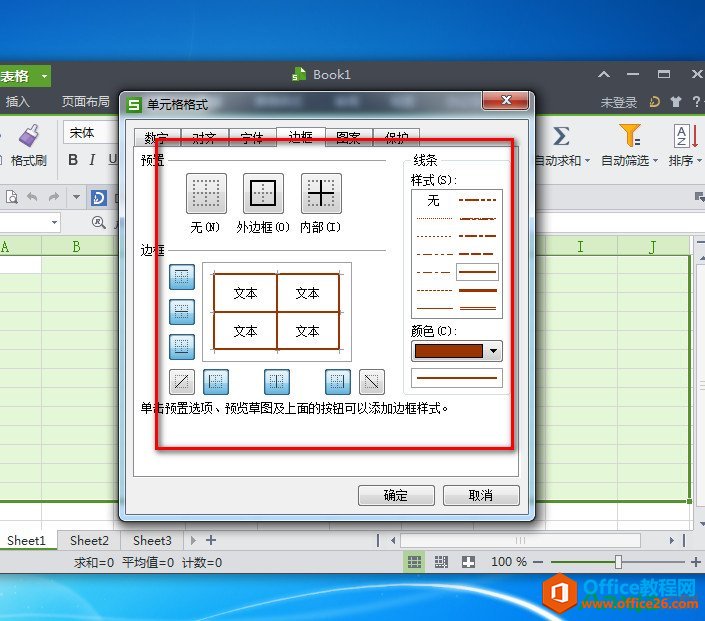Image resolution: width=705 pixels, height=621 pixels.
Task: Toggle the horizontal middle border button
Action: [182, 311]
